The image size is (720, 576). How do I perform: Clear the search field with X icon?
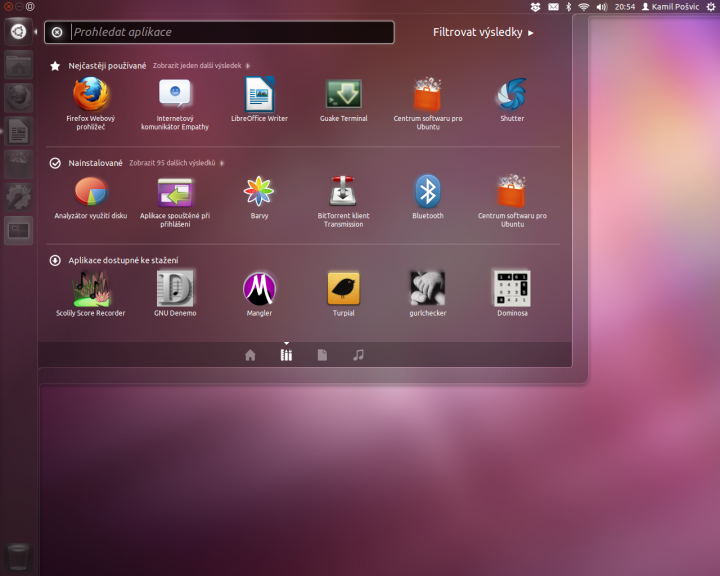coord(57,32)
